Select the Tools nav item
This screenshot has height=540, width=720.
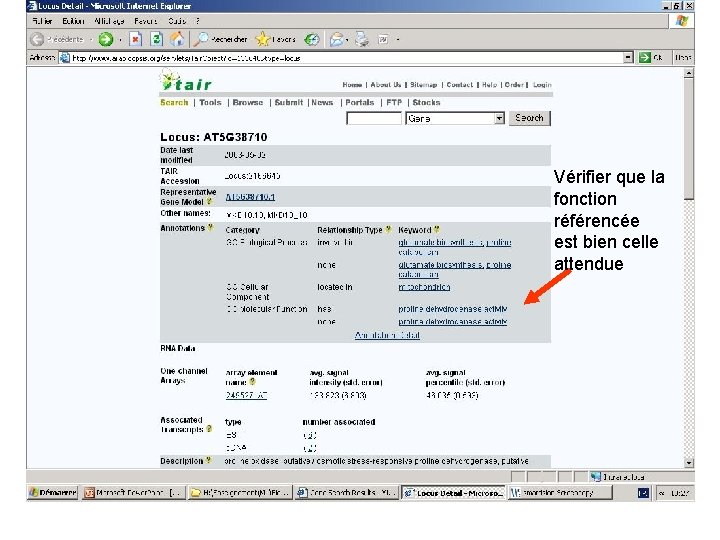pyautogui.click(x=210, y=102)
